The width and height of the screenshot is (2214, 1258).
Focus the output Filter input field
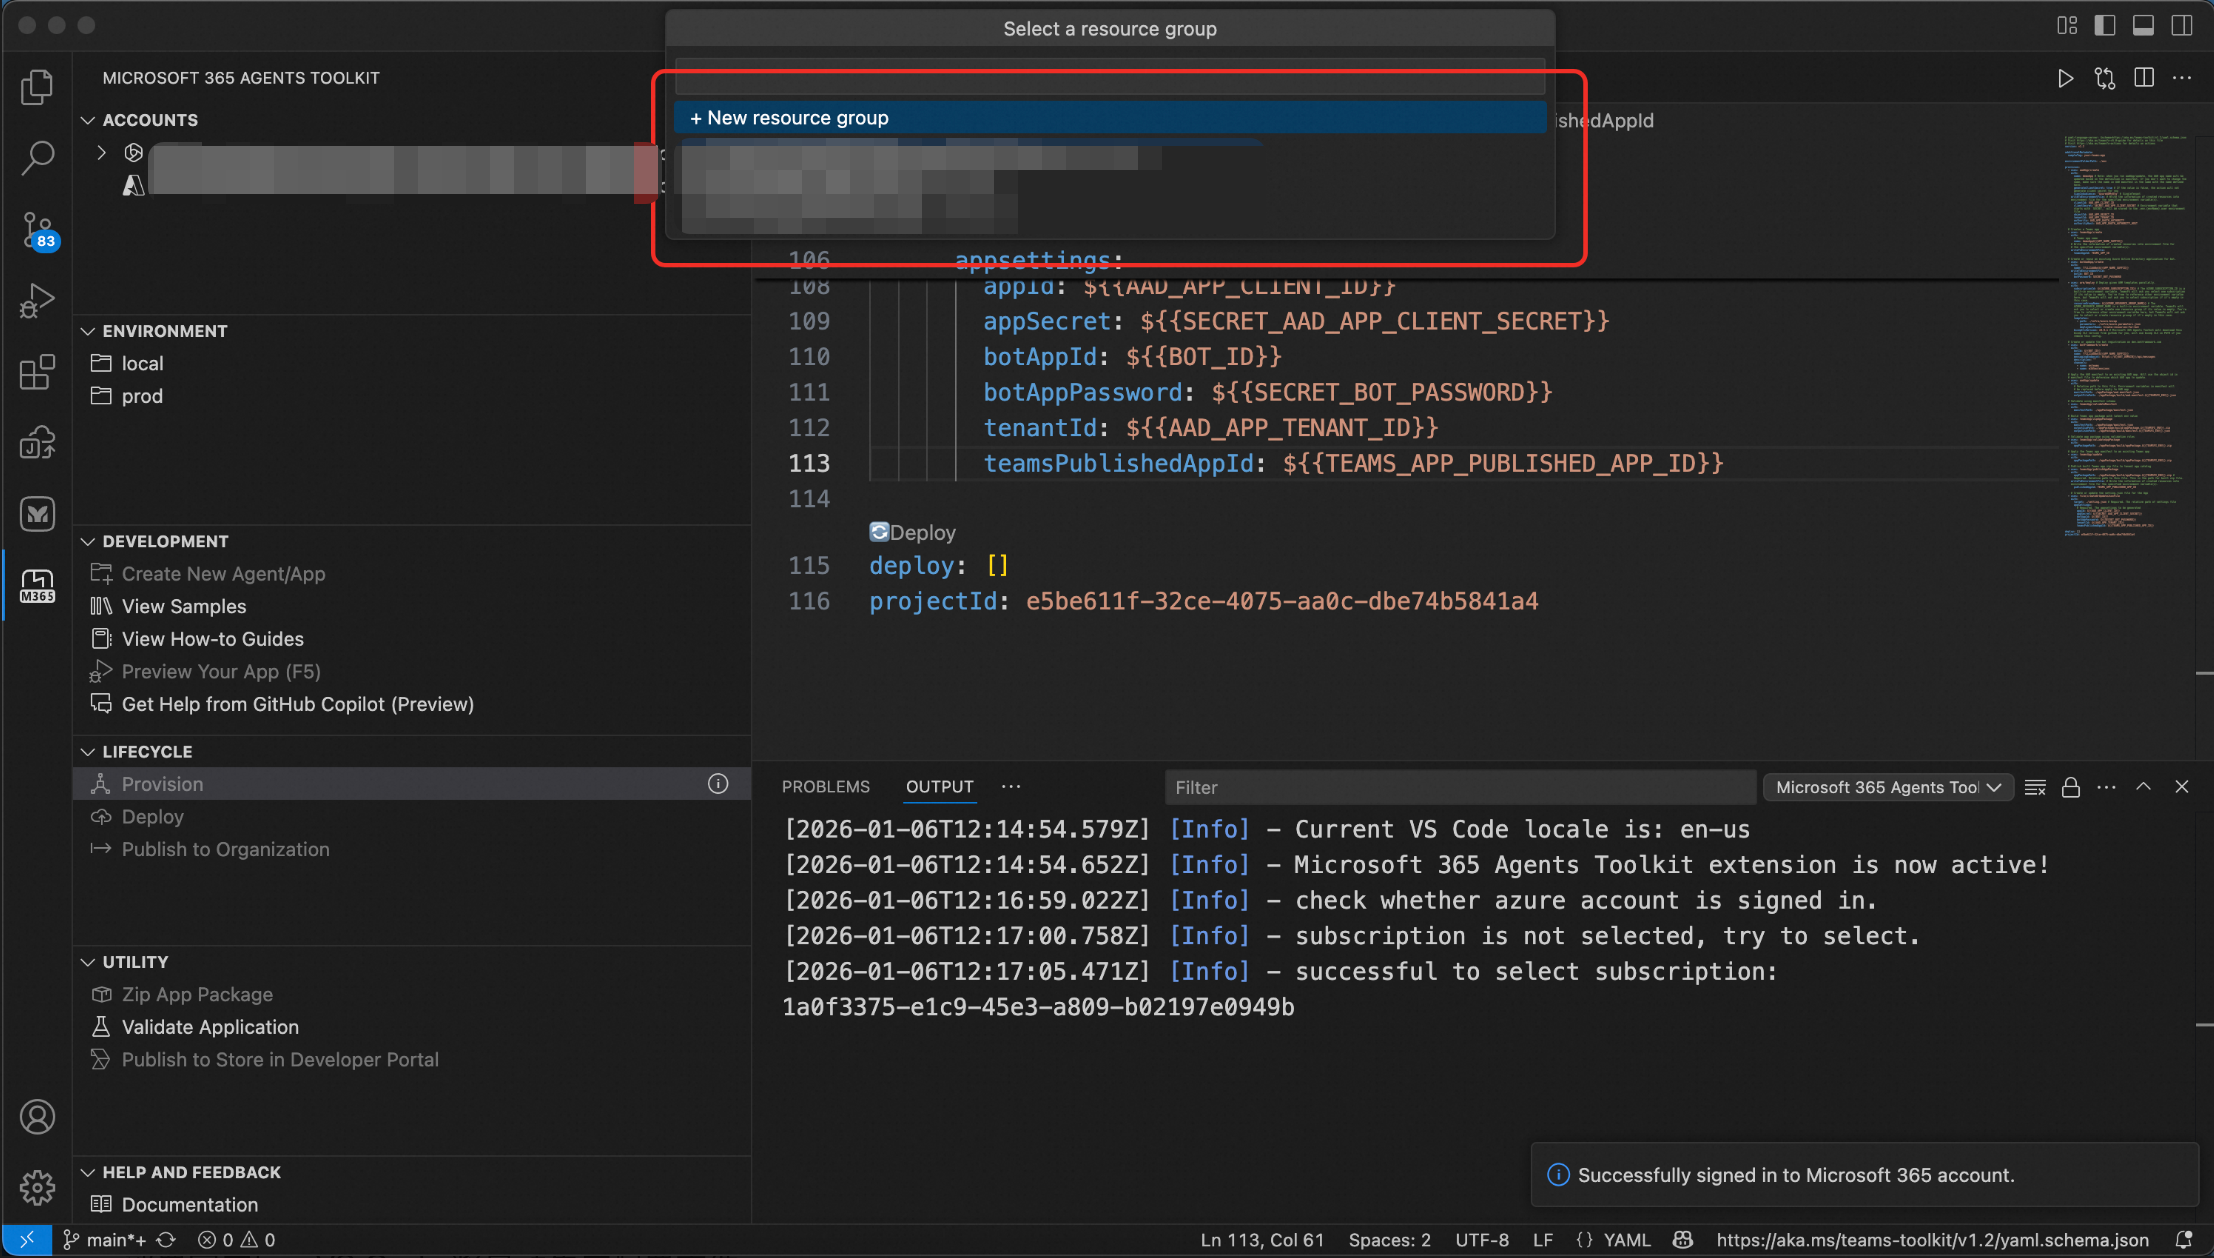(1460, 788)
